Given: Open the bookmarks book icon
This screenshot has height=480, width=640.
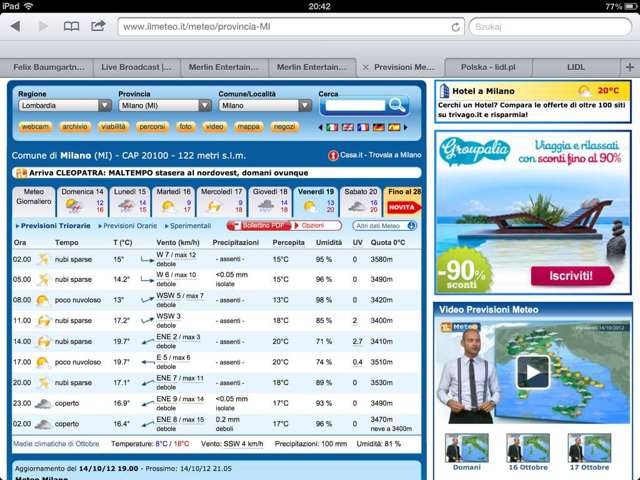Looking at the screenshot, I should tap(71, 27).
